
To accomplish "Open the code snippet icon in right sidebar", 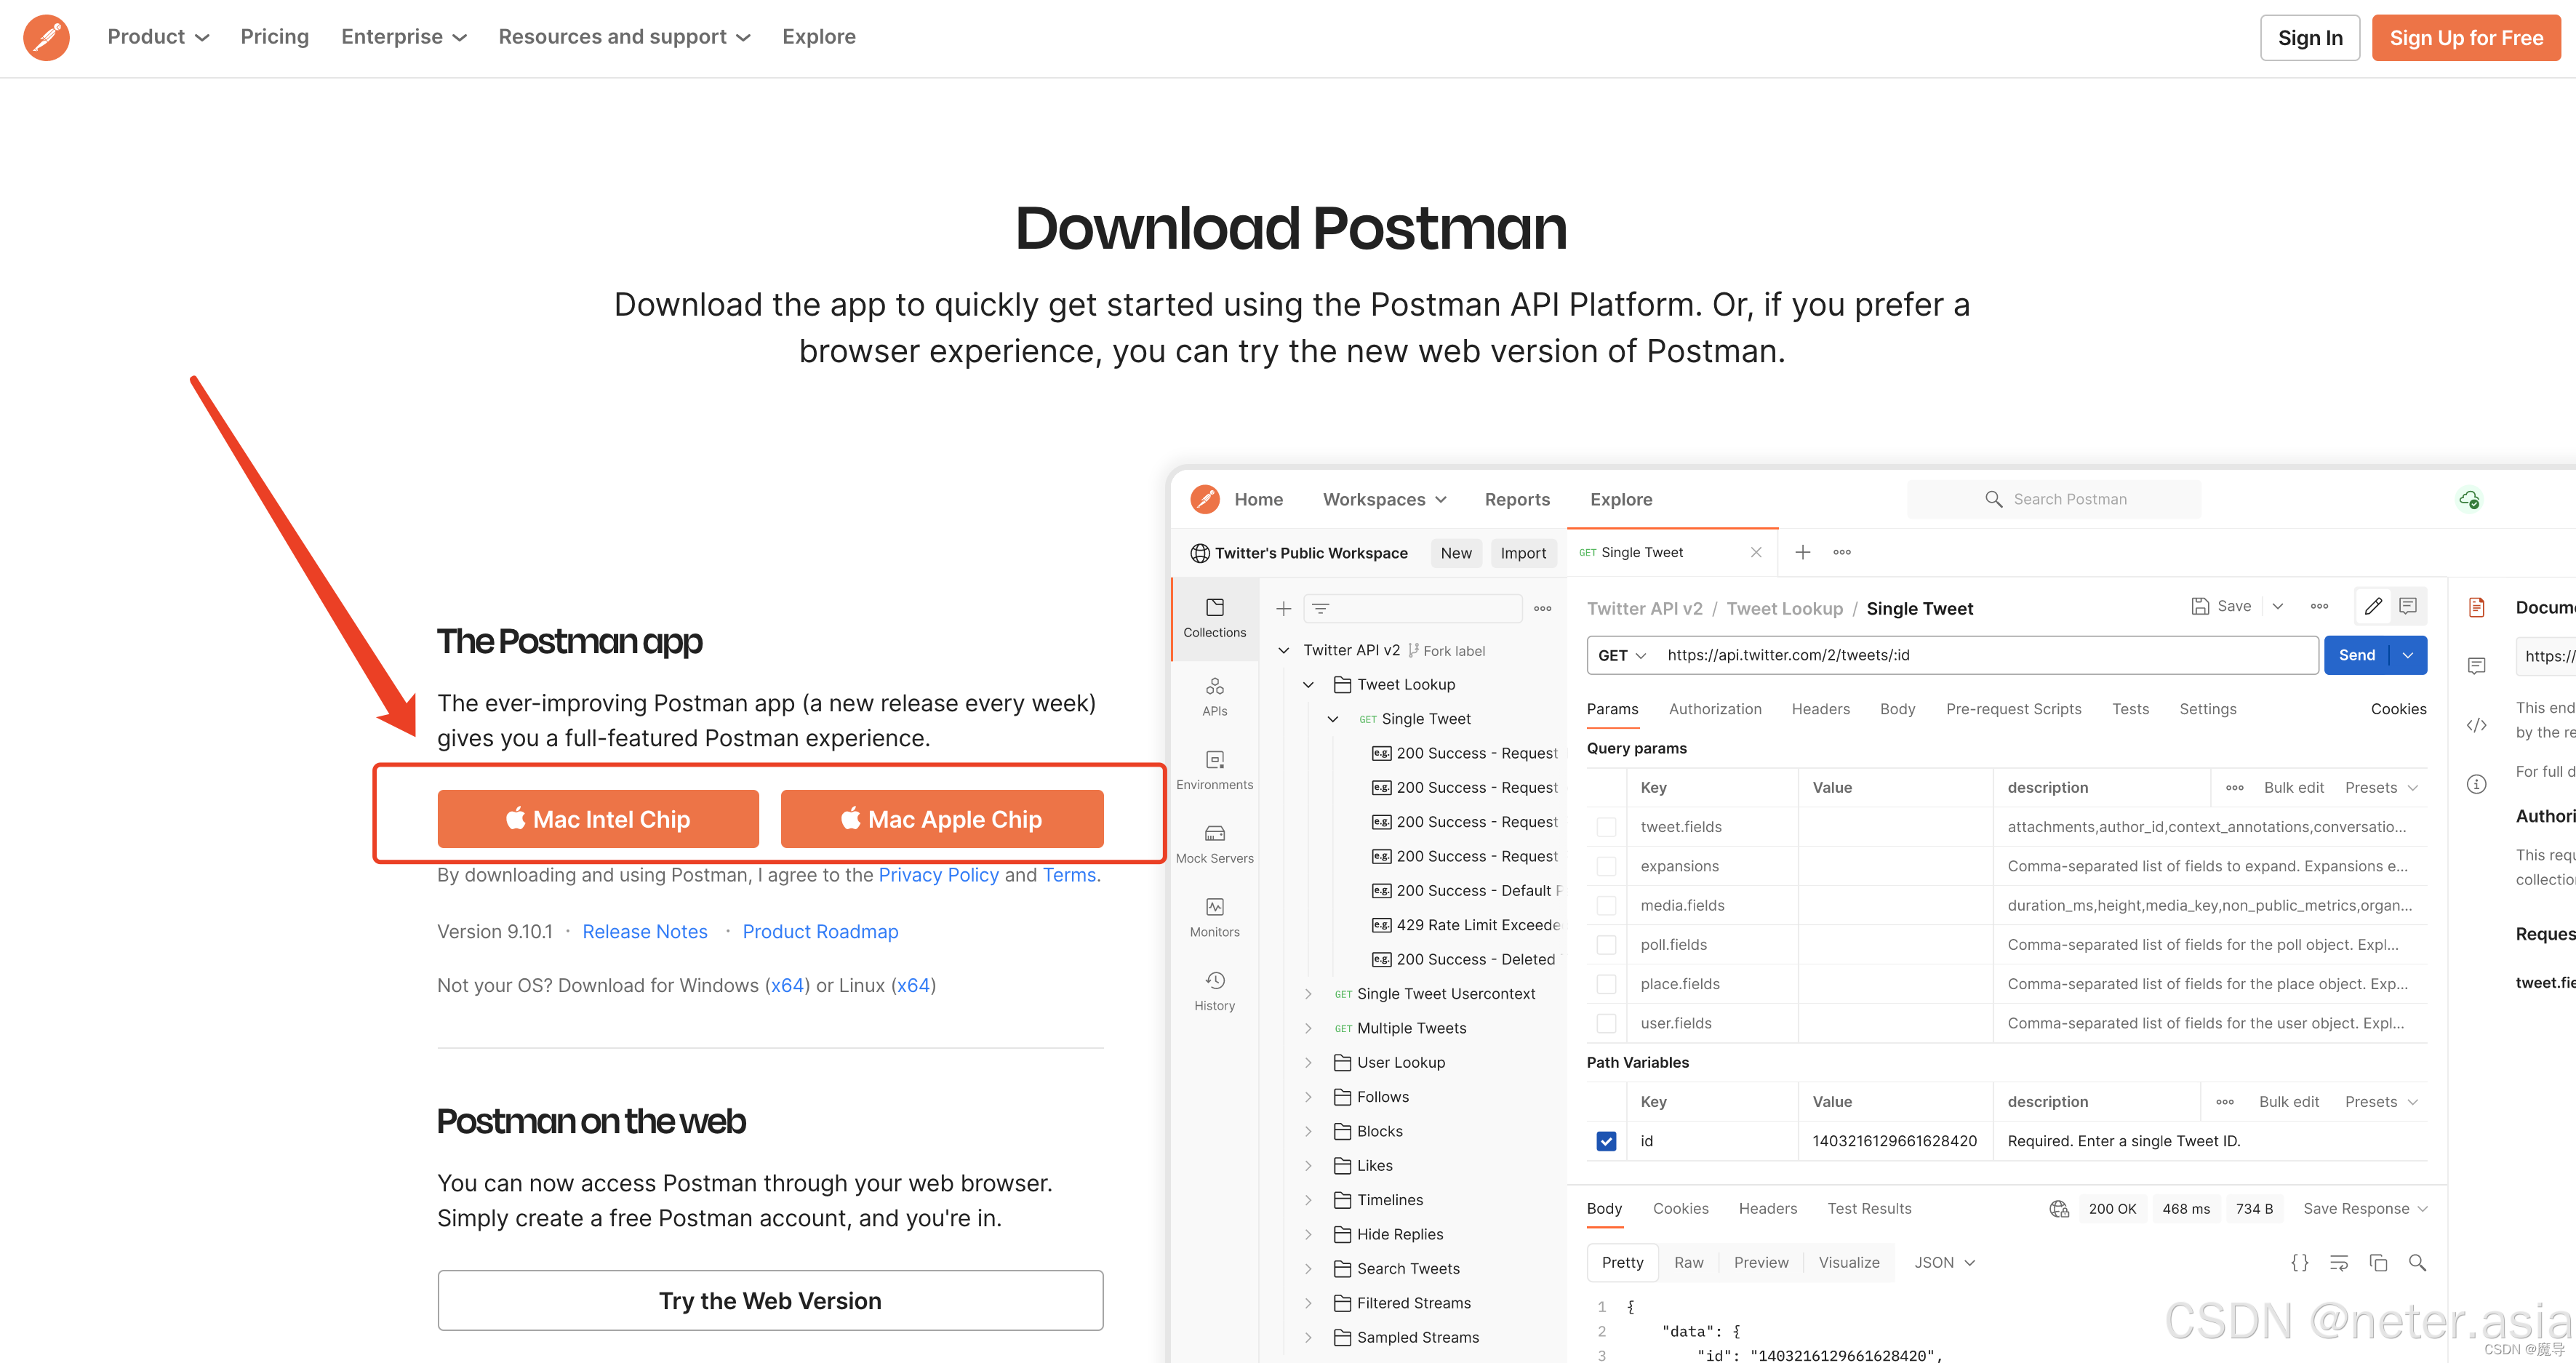I will click(2476, 725).
